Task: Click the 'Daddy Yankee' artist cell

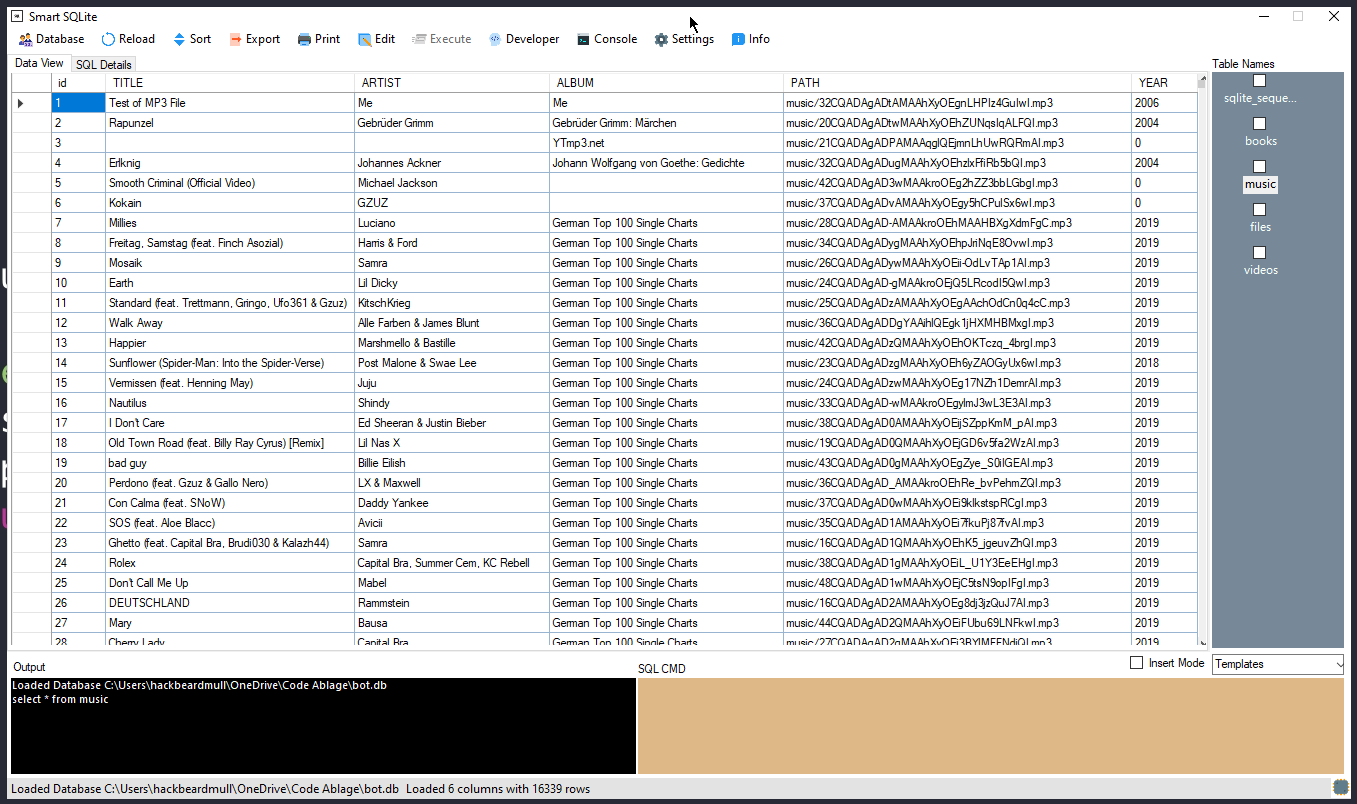Action: click(452, 503)
